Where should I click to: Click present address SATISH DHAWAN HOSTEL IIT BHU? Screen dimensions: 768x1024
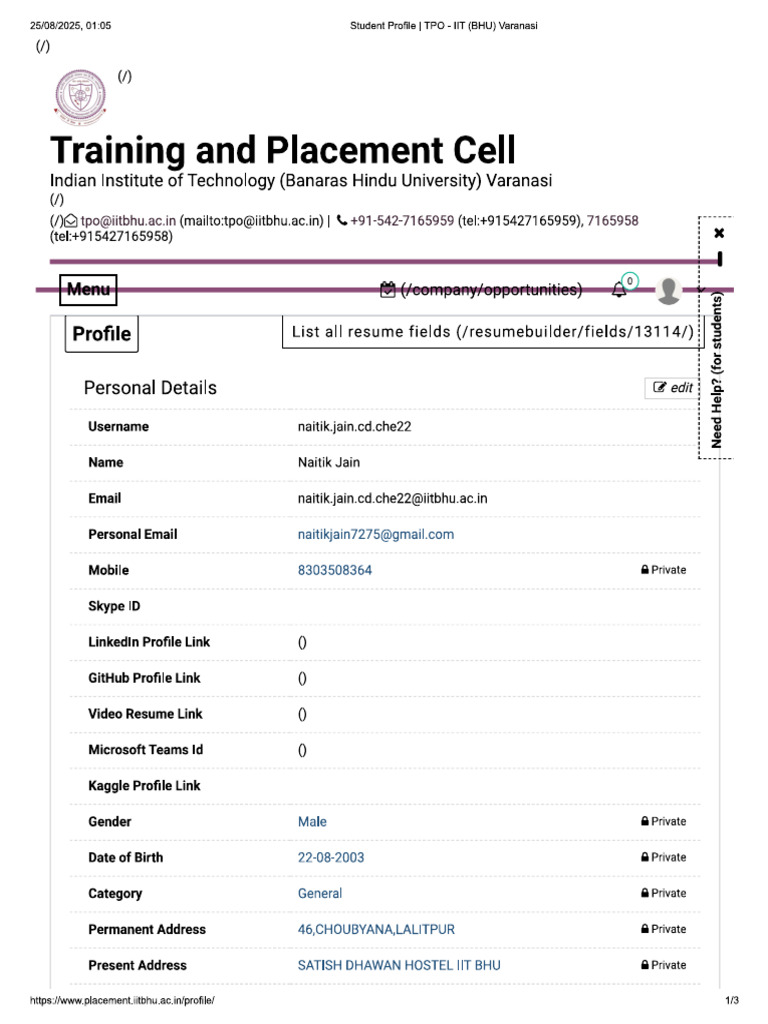[x=399, y=965]
